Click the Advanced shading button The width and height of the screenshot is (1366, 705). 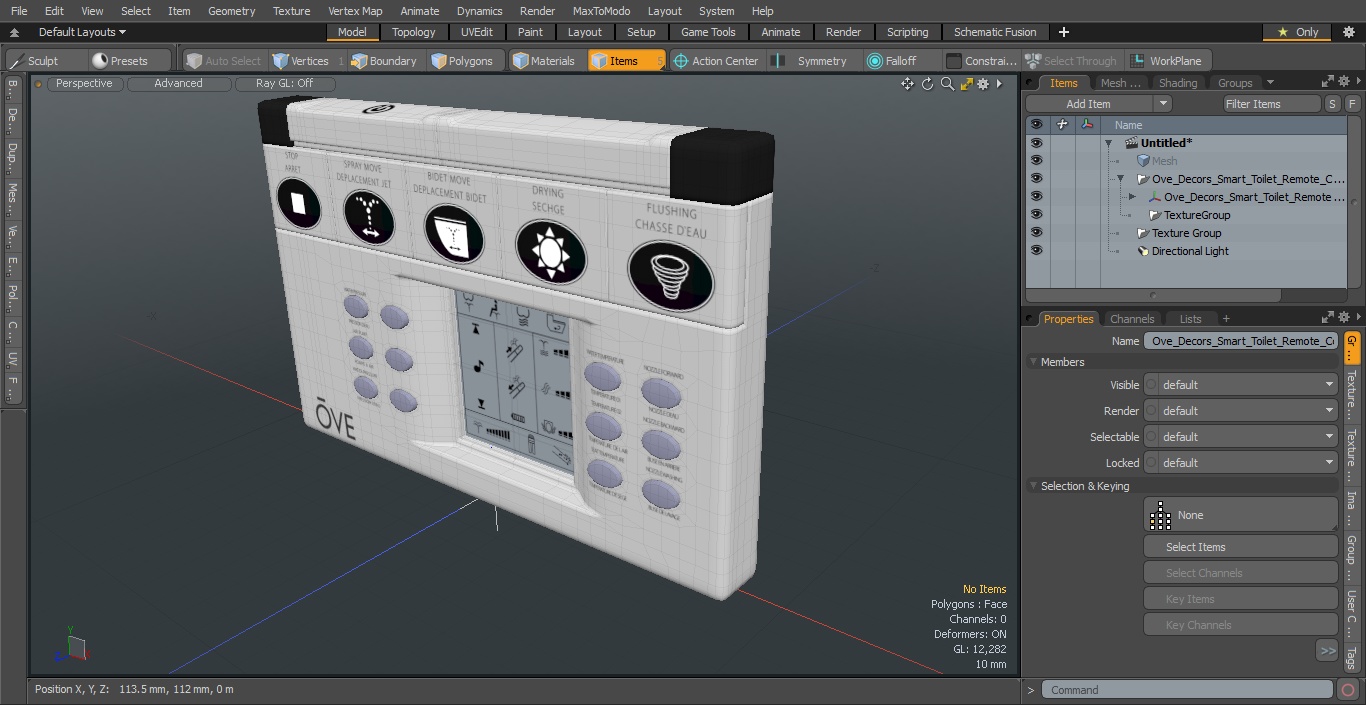coord(178,83)
